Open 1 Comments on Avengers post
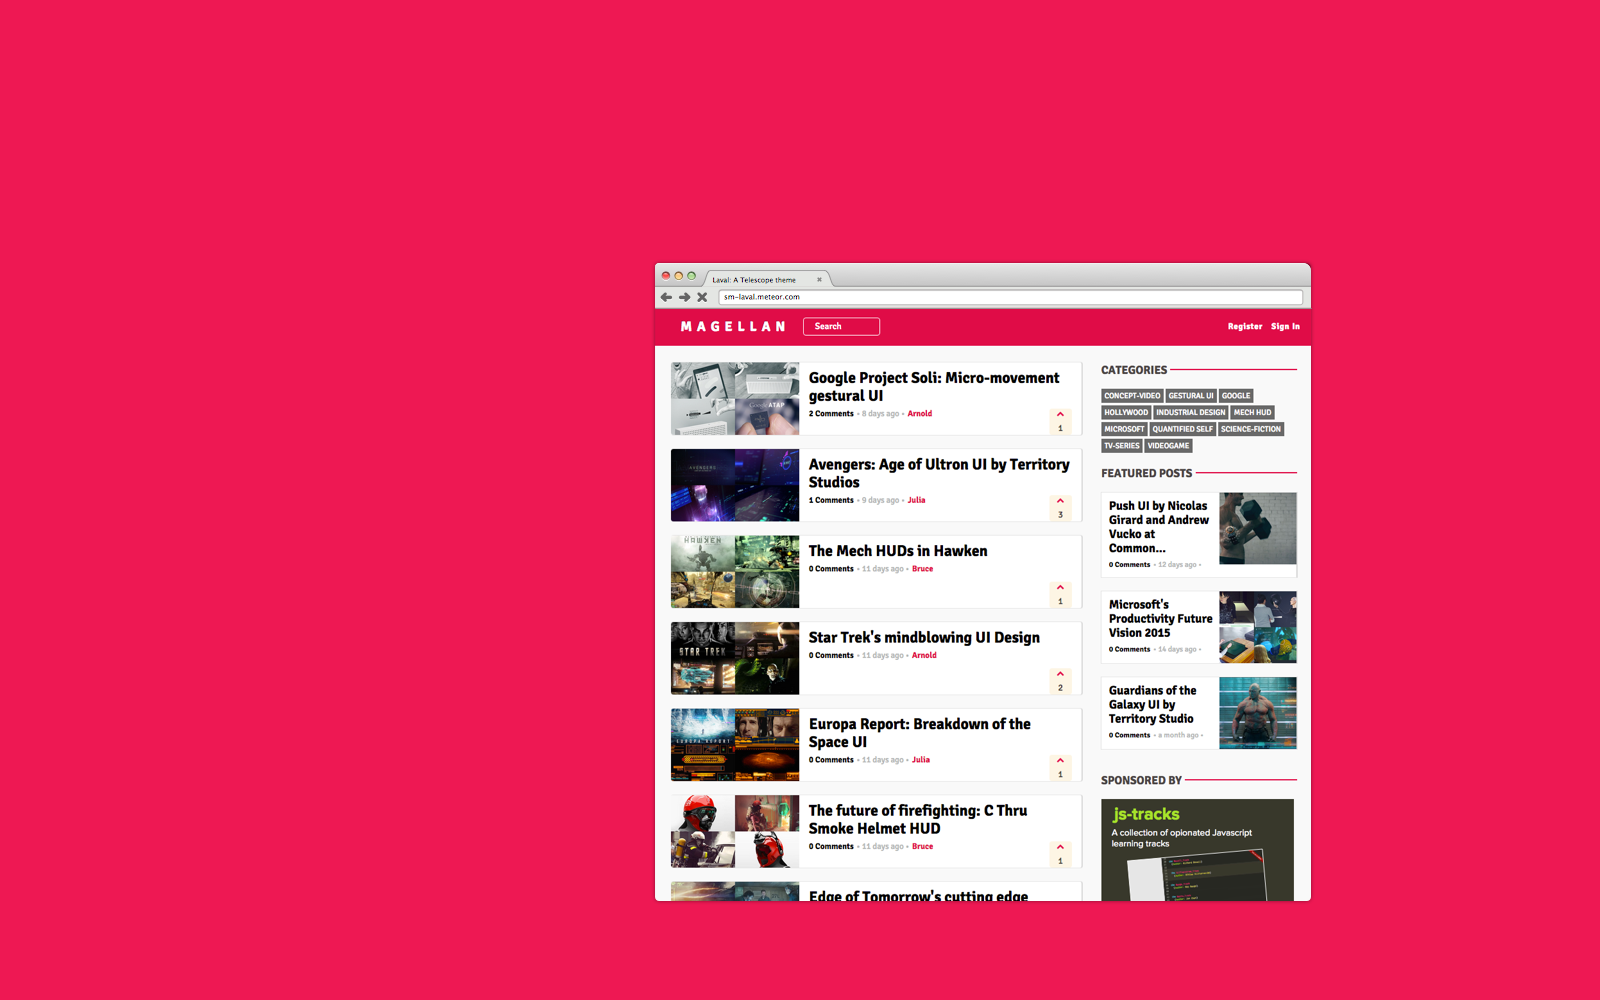Viewport: 1600px width, 1000px height. tap(831, 501)
